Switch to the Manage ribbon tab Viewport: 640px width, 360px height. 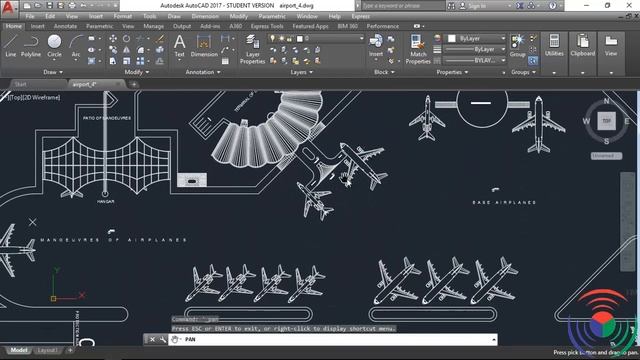coord(153,26)
